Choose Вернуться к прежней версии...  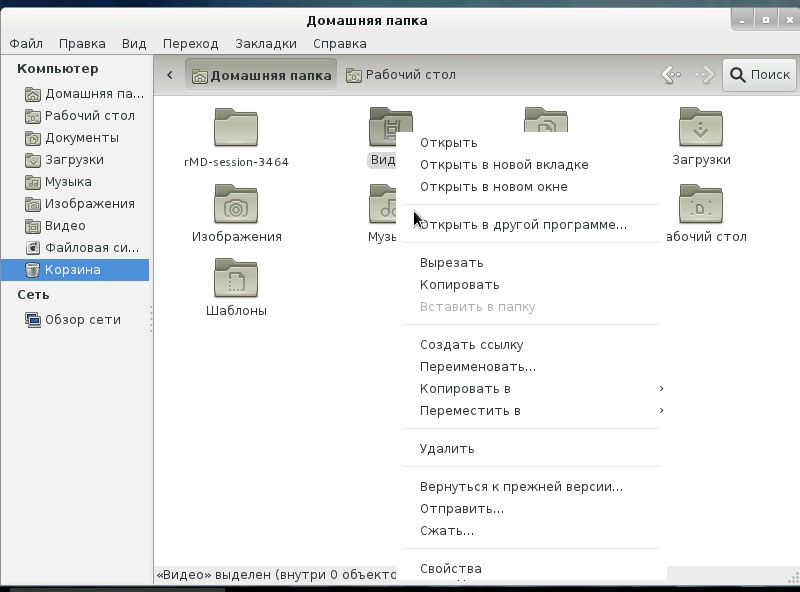point(531,487)
